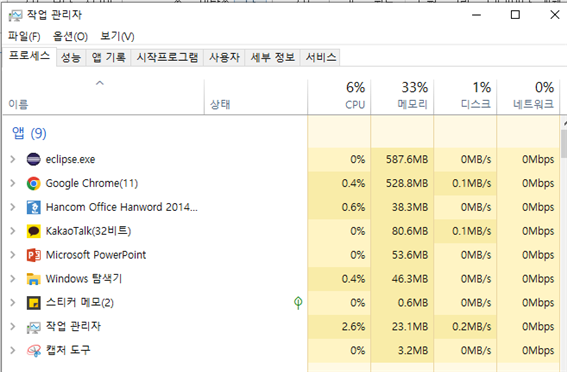The image size is (567, 376).
Task: Switch to the 성능 tab
Action: pyautogui.click(x=71, y=57)
